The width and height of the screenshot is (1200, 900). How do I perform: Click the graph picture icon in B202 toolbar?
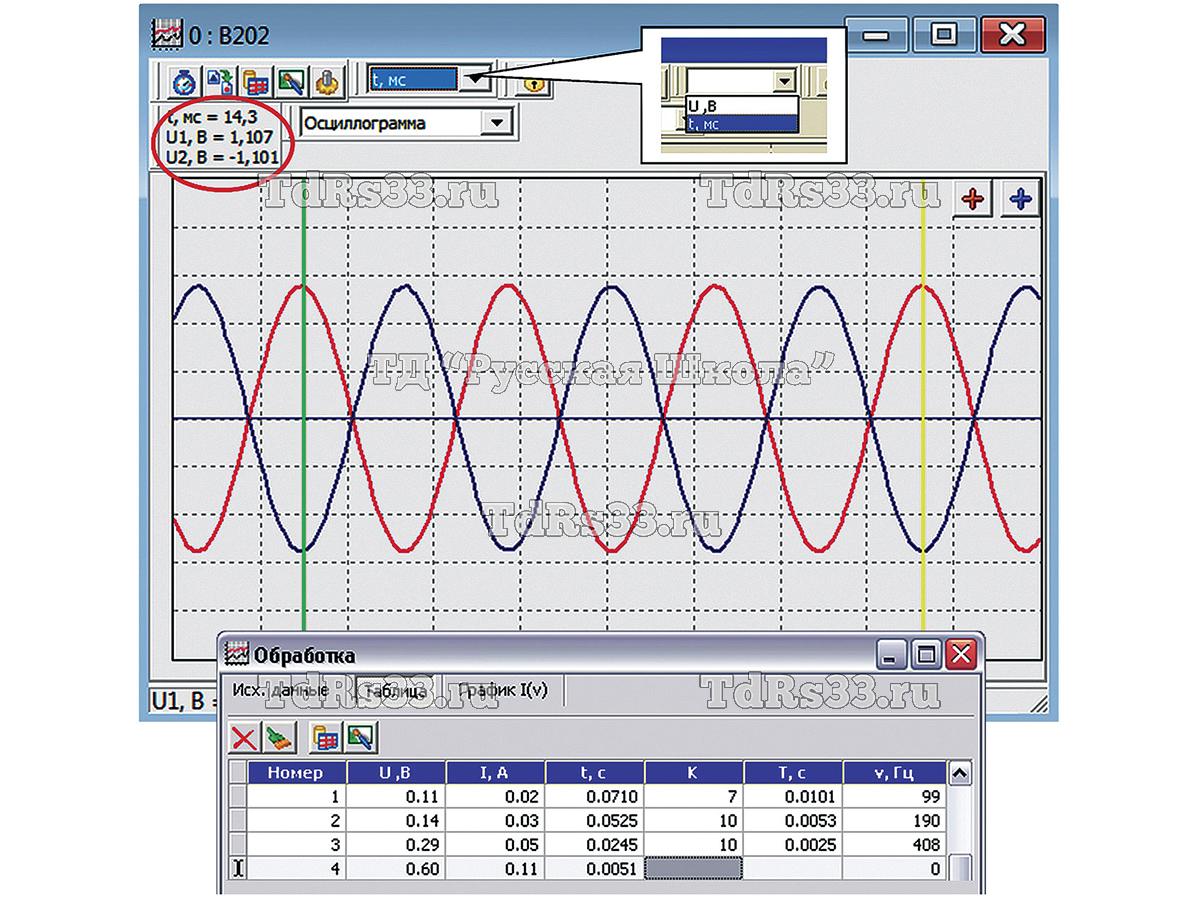291,81
